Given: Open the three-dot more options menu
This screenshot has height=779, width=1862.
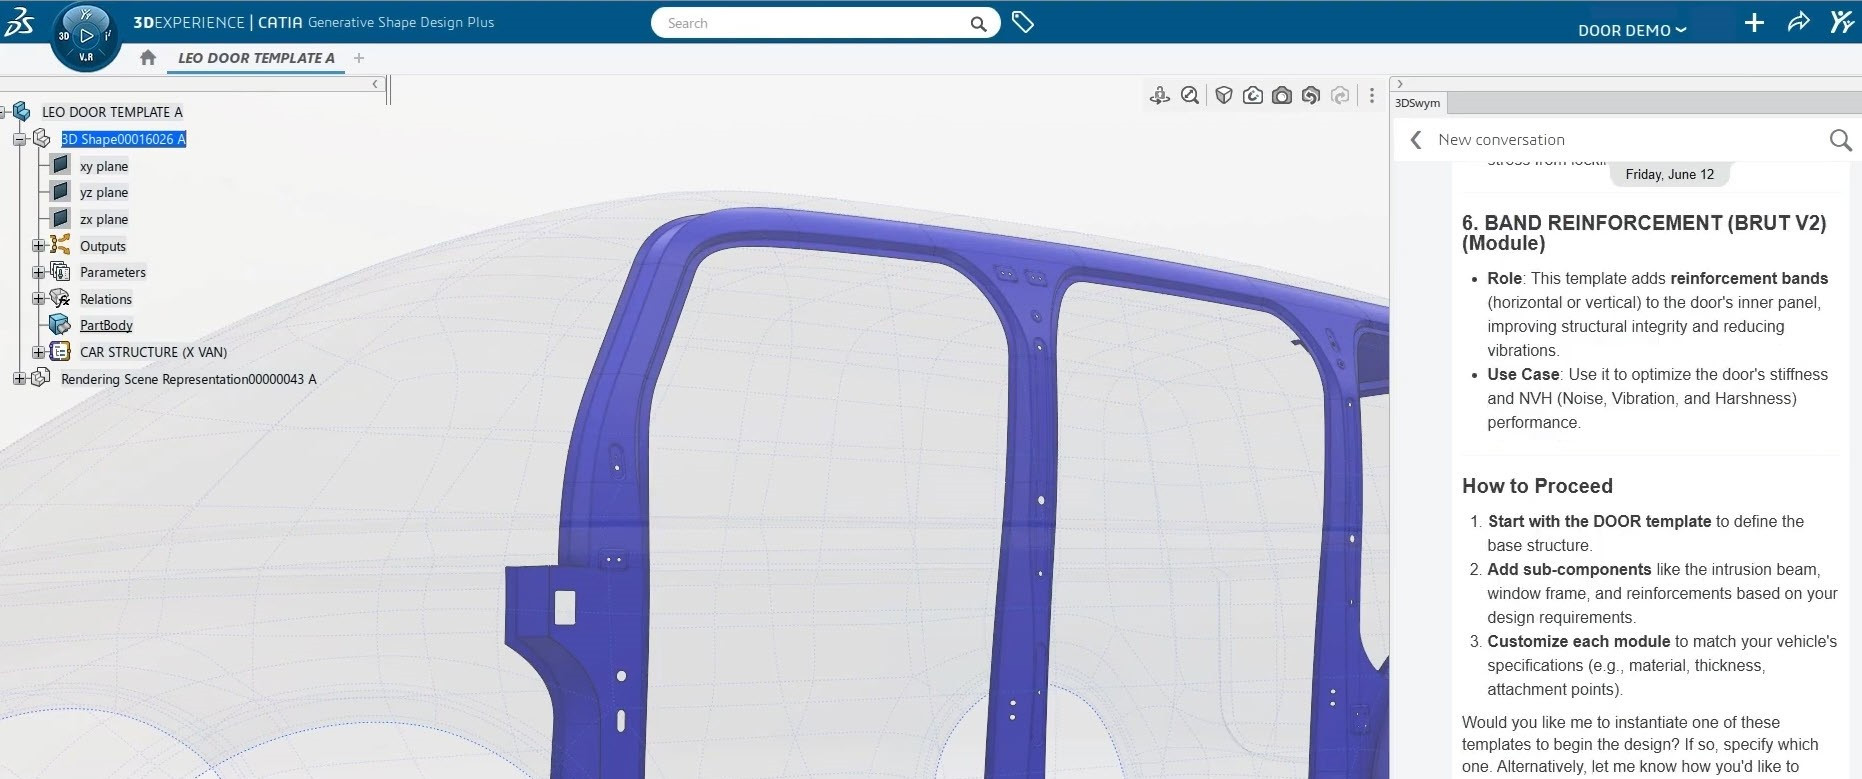Looking at the screenshot, I should click(1372, 95).
